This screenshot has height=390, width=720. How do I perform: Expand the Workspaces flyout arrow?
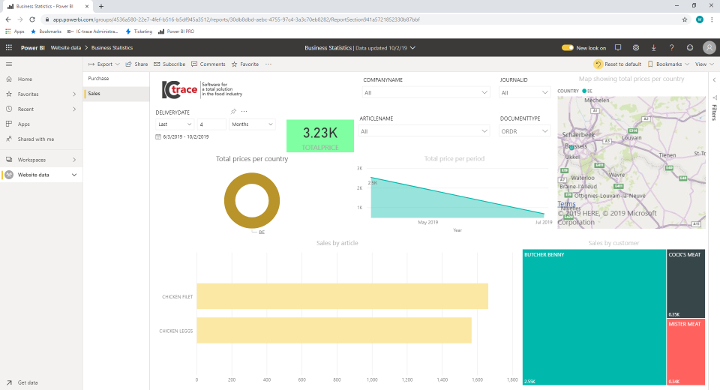tap(74, 160)
